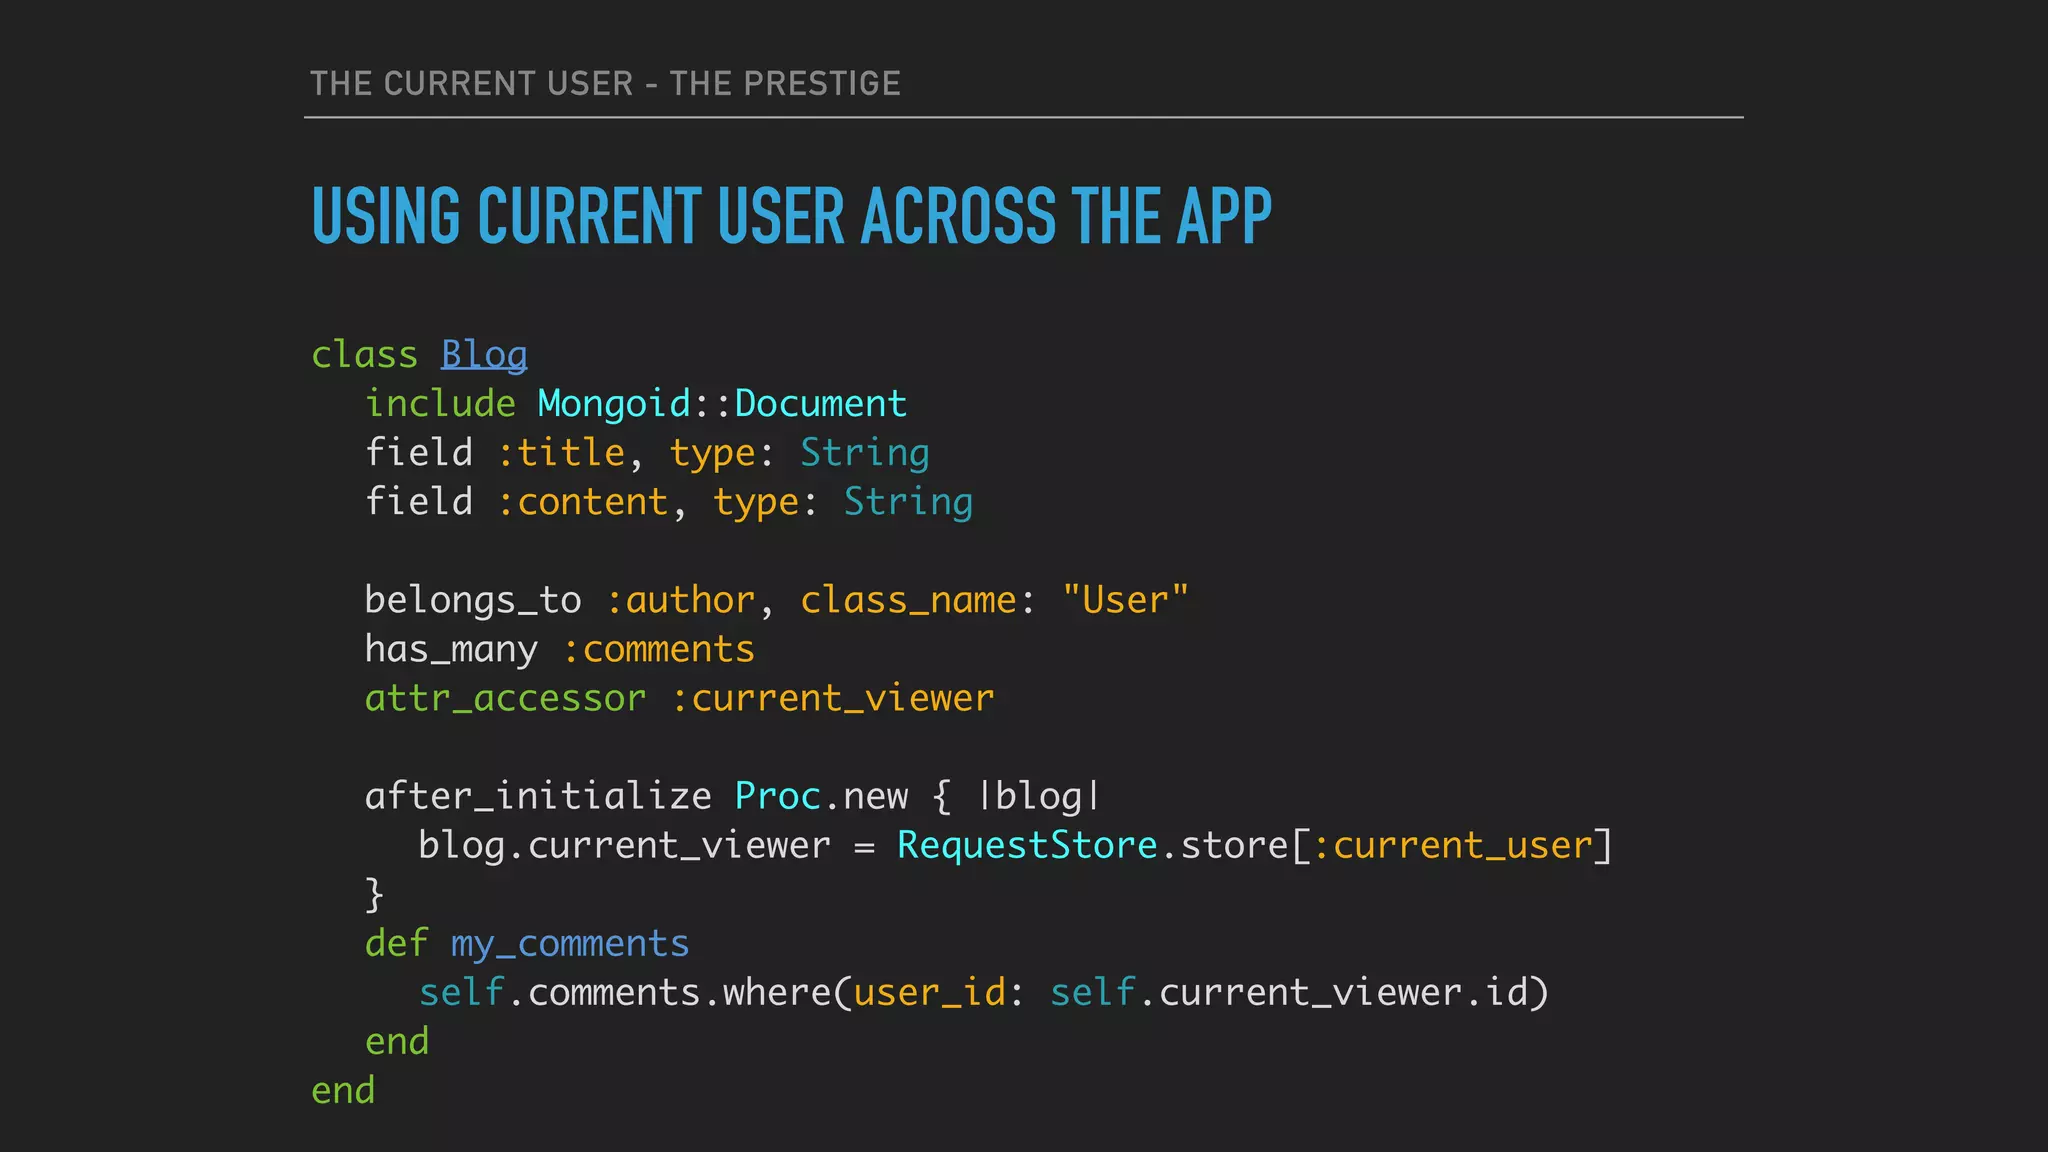Click the 'def' keyword
This screenshot has width=2048, height=1152.
pos(397,944)
